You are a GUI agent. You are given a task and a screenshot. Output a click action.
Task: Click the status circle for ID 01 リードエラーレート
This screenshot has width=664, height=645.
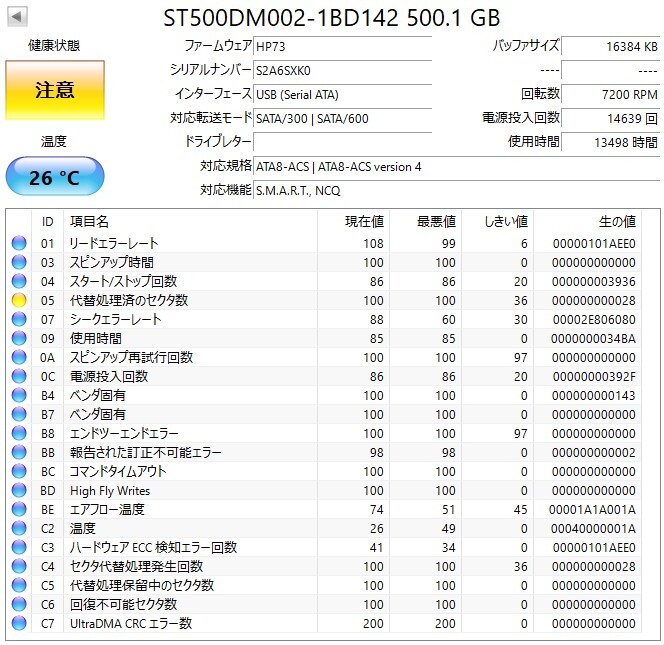pos(19,243)
